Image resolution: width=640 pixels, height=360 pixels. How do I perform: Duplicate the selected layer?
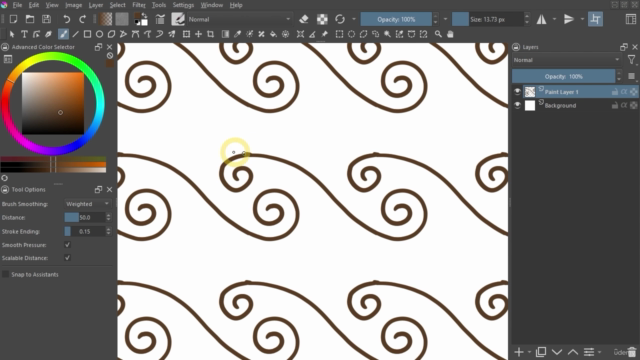click(541, 352)
